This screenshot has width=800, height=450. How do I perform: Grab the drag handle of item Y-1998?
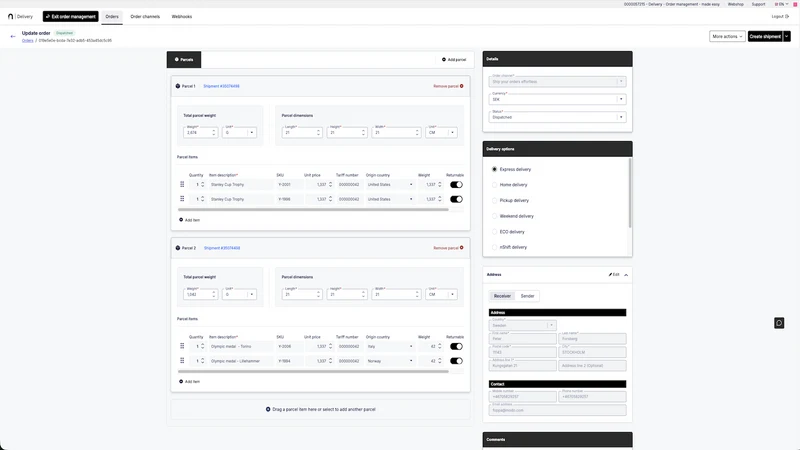point(182,199)
